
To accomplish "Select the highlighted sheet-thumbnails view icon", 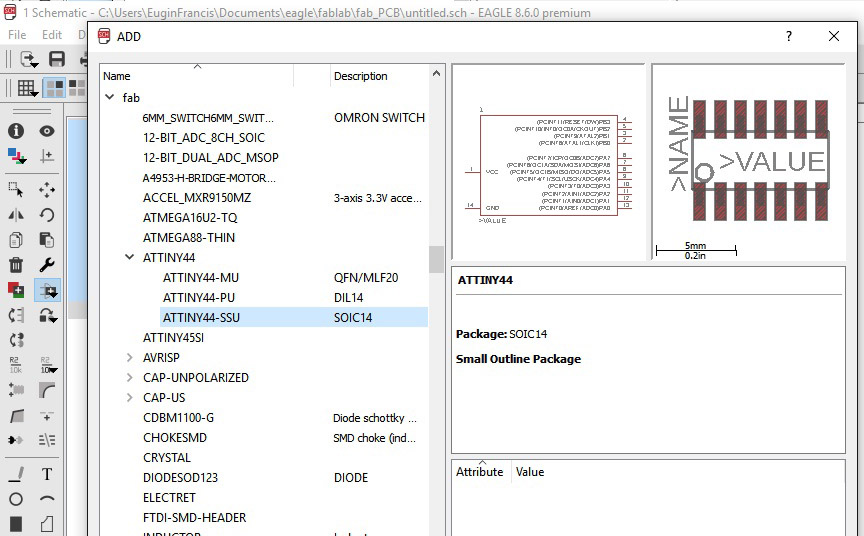I will click(x=55, y=88).
